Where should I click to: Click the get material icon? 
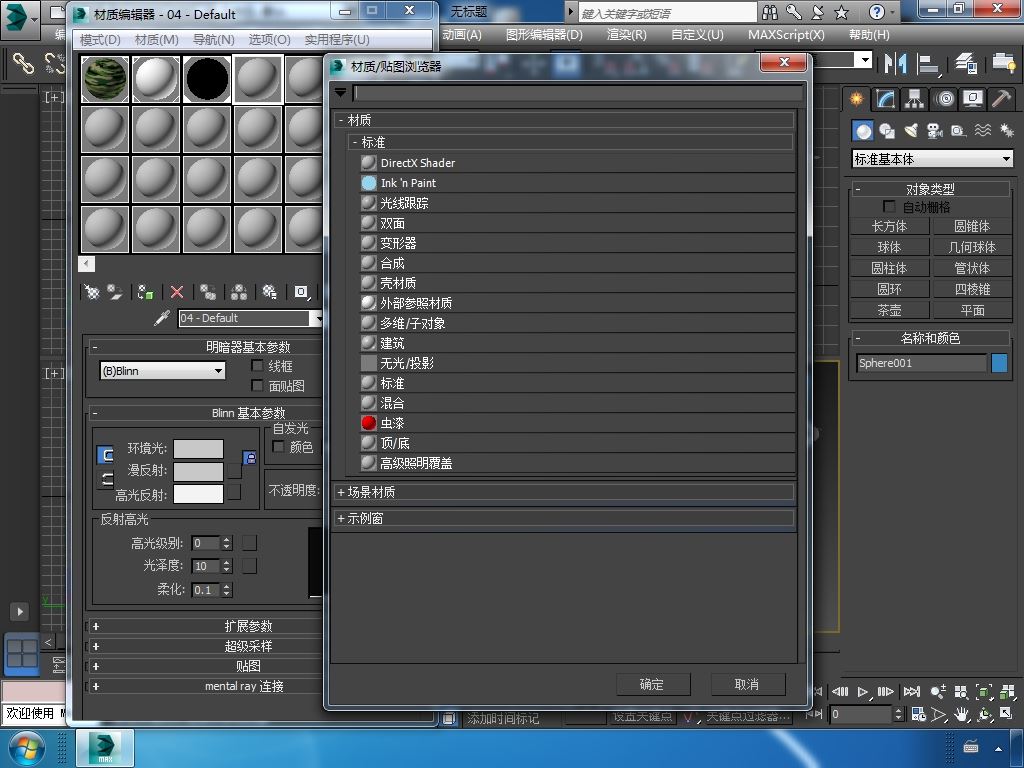pyautogui.click(x=92, y=292)
